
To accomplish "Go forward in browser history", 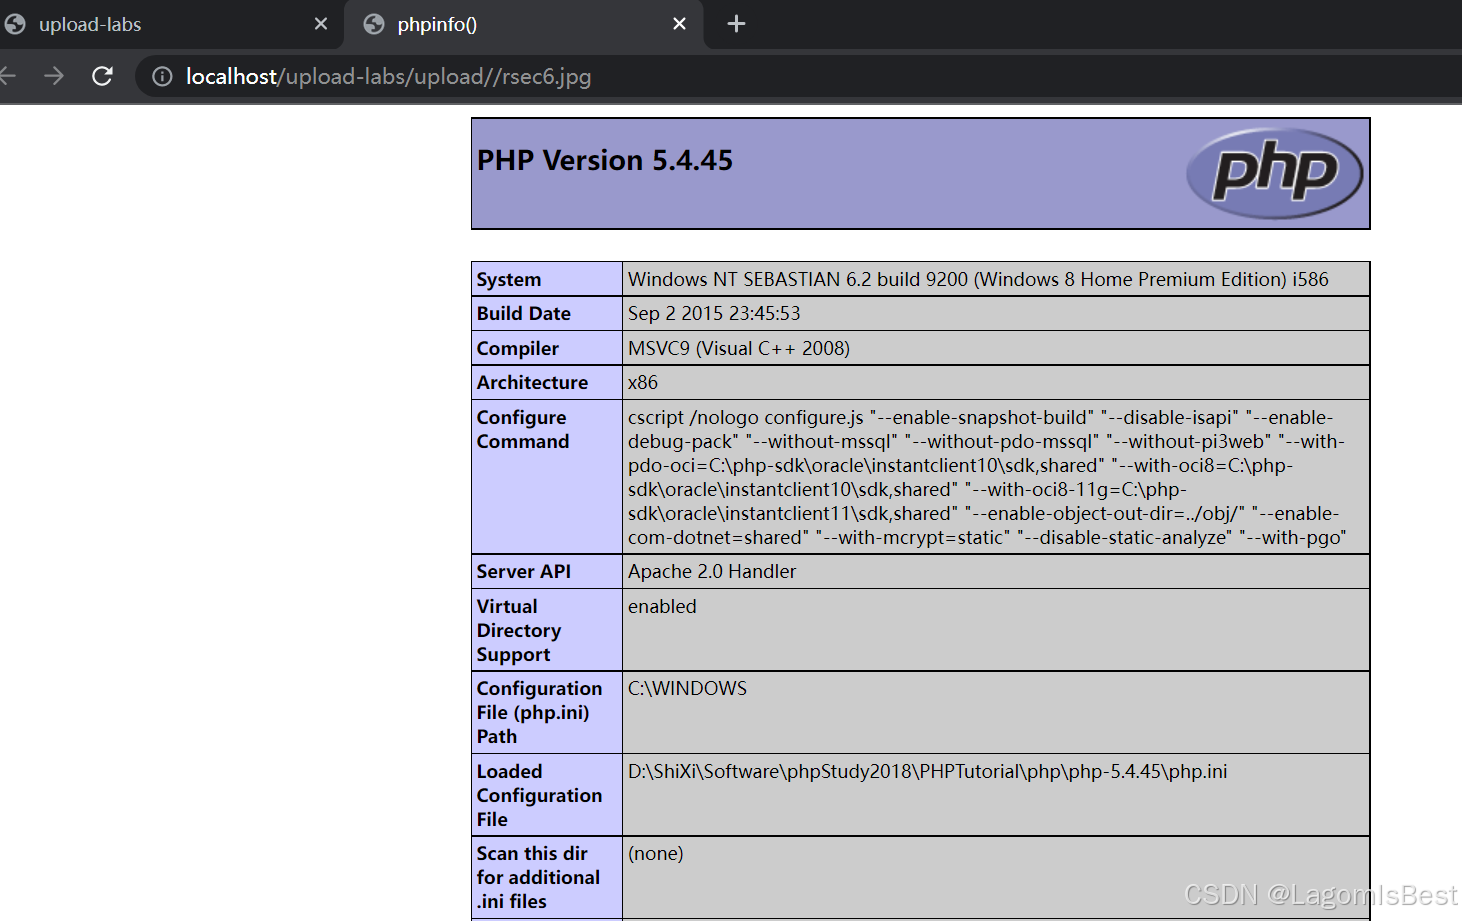I will (x=54, y=76).
